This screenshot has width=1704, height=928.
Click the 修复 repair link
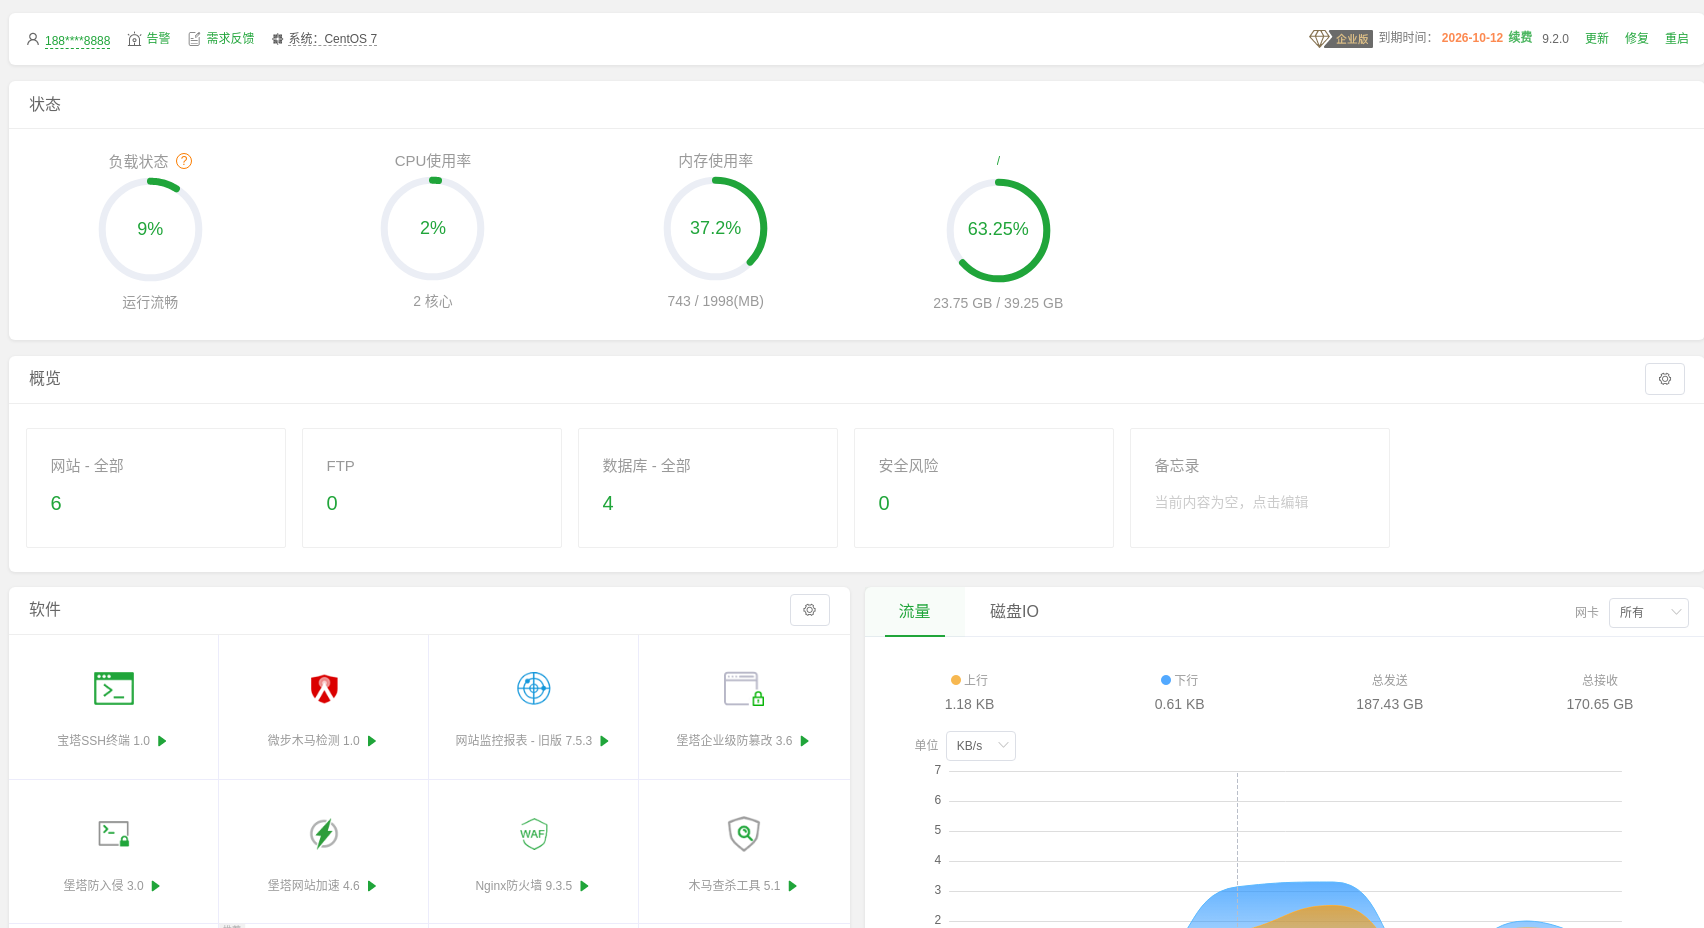coord(1637,38)
